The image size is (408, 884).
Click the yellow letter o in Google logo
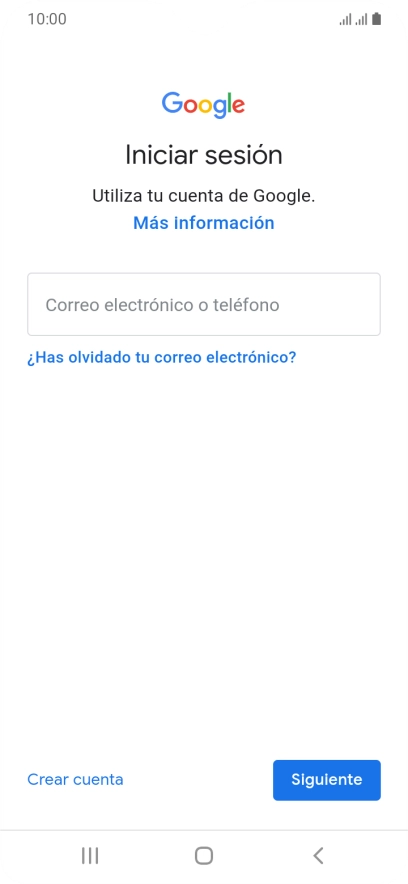[x=206, y=107]
